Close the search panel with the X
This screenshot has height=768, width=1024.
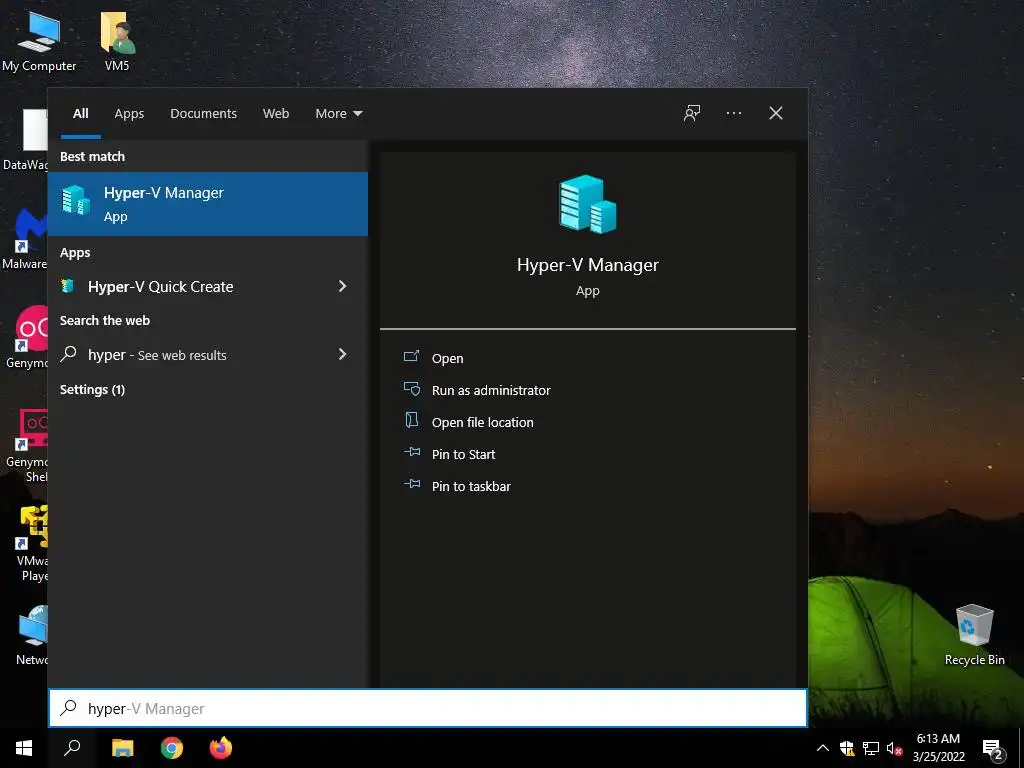click(776, 113)
